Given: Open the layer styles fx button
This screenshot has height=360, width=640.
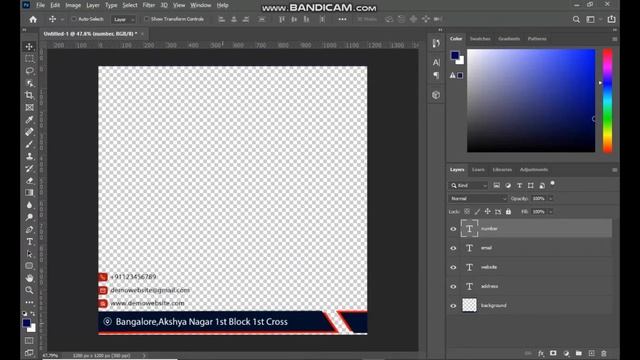Looking at the screenshot, I should [x=541, y=353].
